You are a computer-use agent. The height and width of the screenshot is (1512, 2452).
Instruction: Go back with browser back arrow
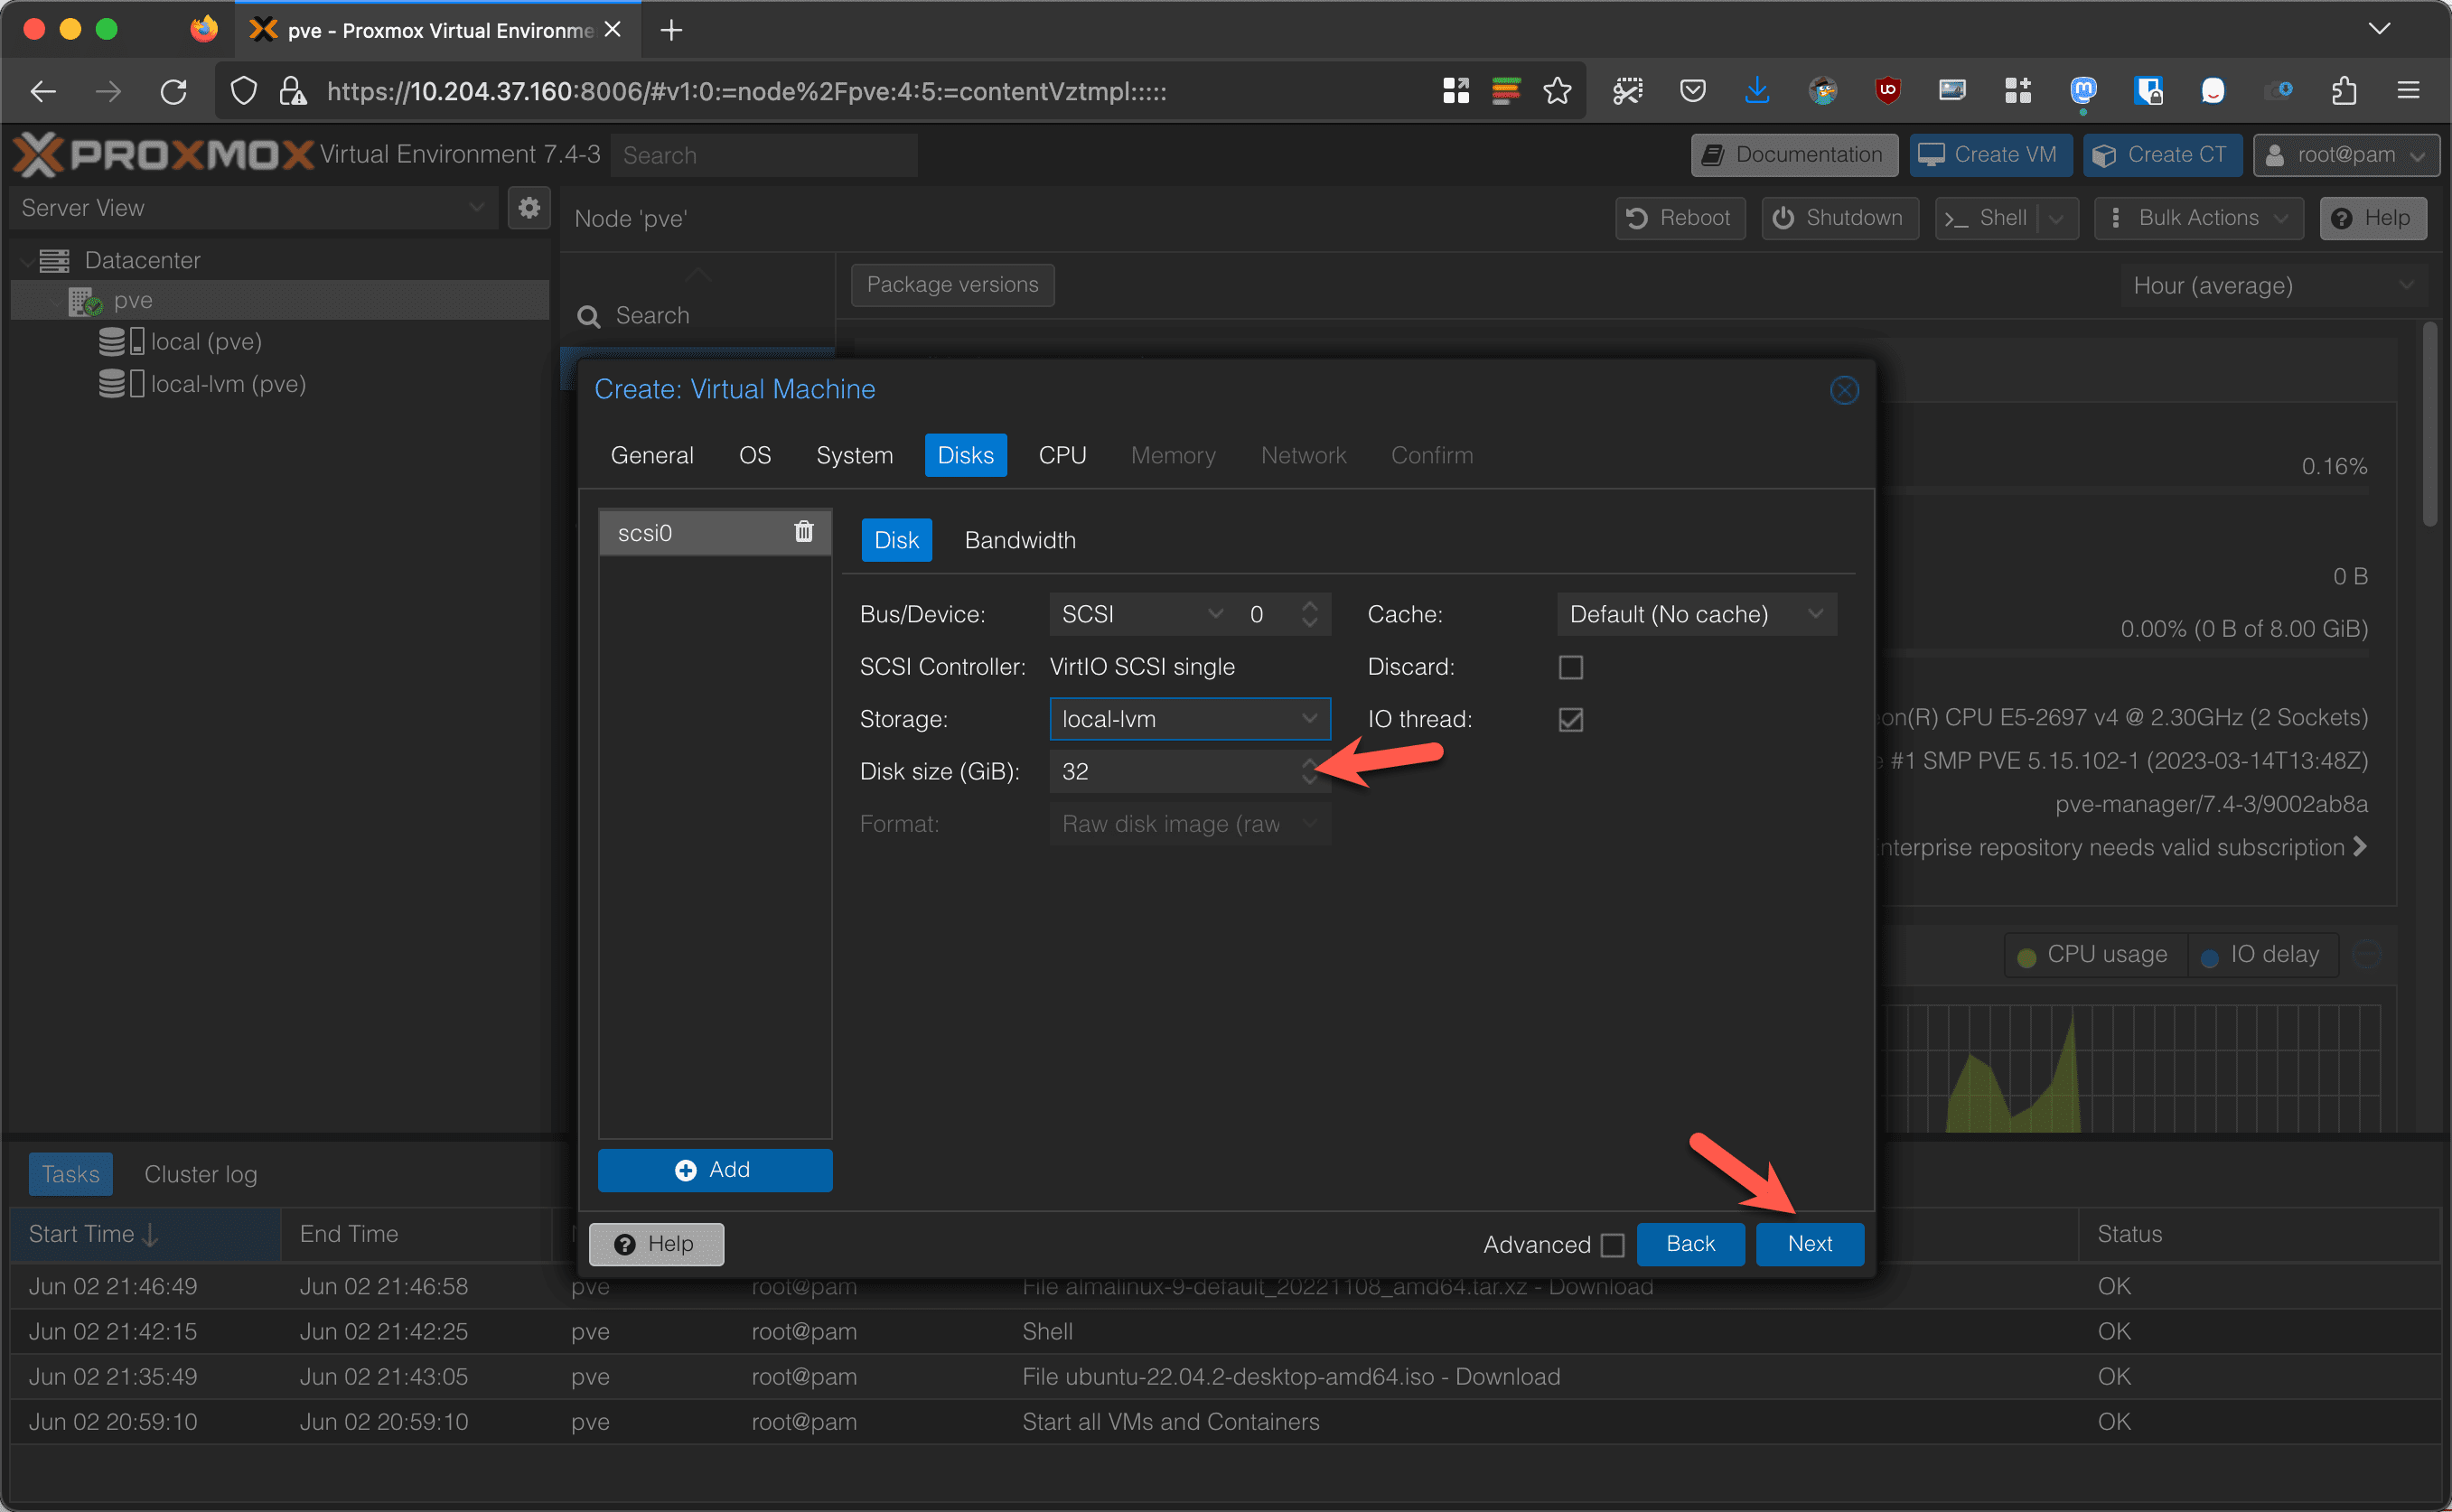tap(43, 91)
